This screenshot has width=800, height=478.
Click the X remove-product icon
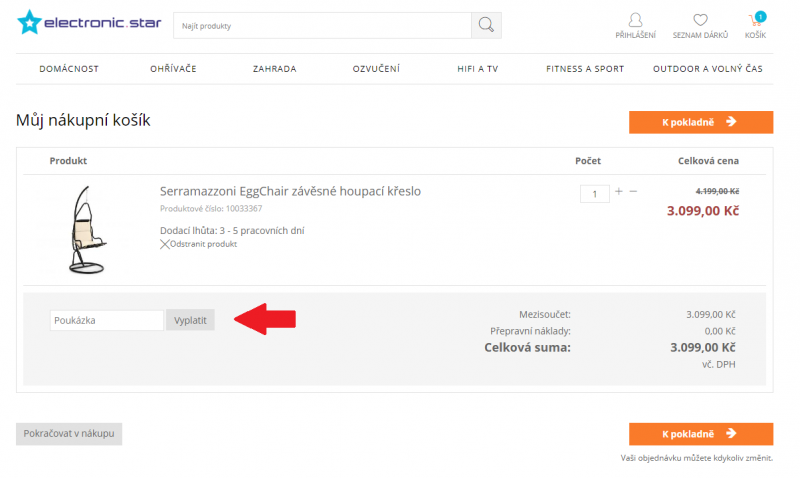164,244
